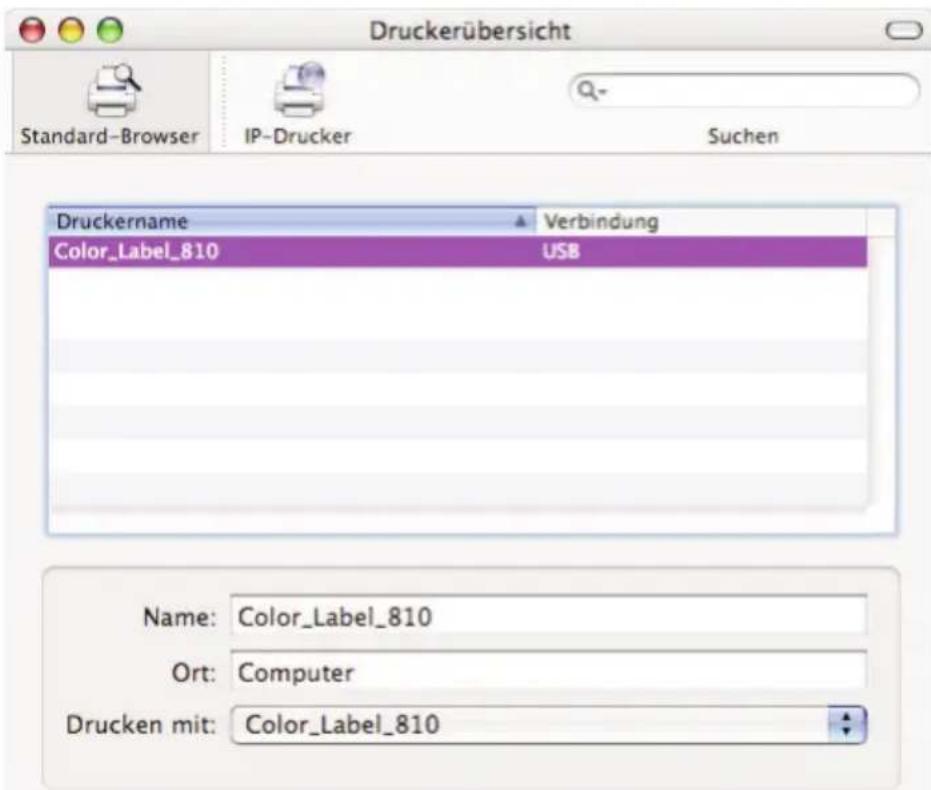Edit the Ort field Computer
Screen dimensions: 931x790
tap(549, 672)
